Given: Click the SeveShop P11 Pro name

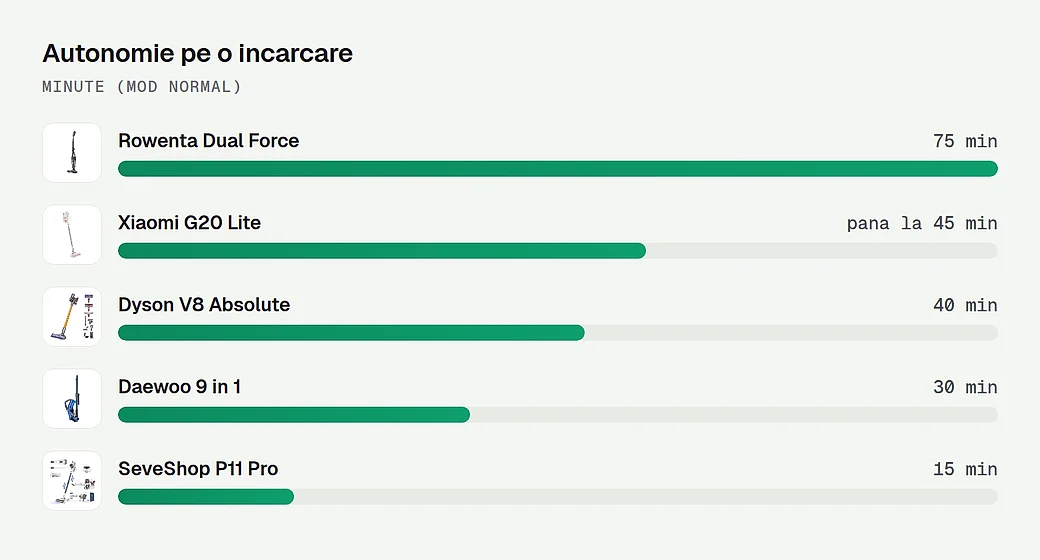Looking at the screenshot, I should click(x=198, y=469).
